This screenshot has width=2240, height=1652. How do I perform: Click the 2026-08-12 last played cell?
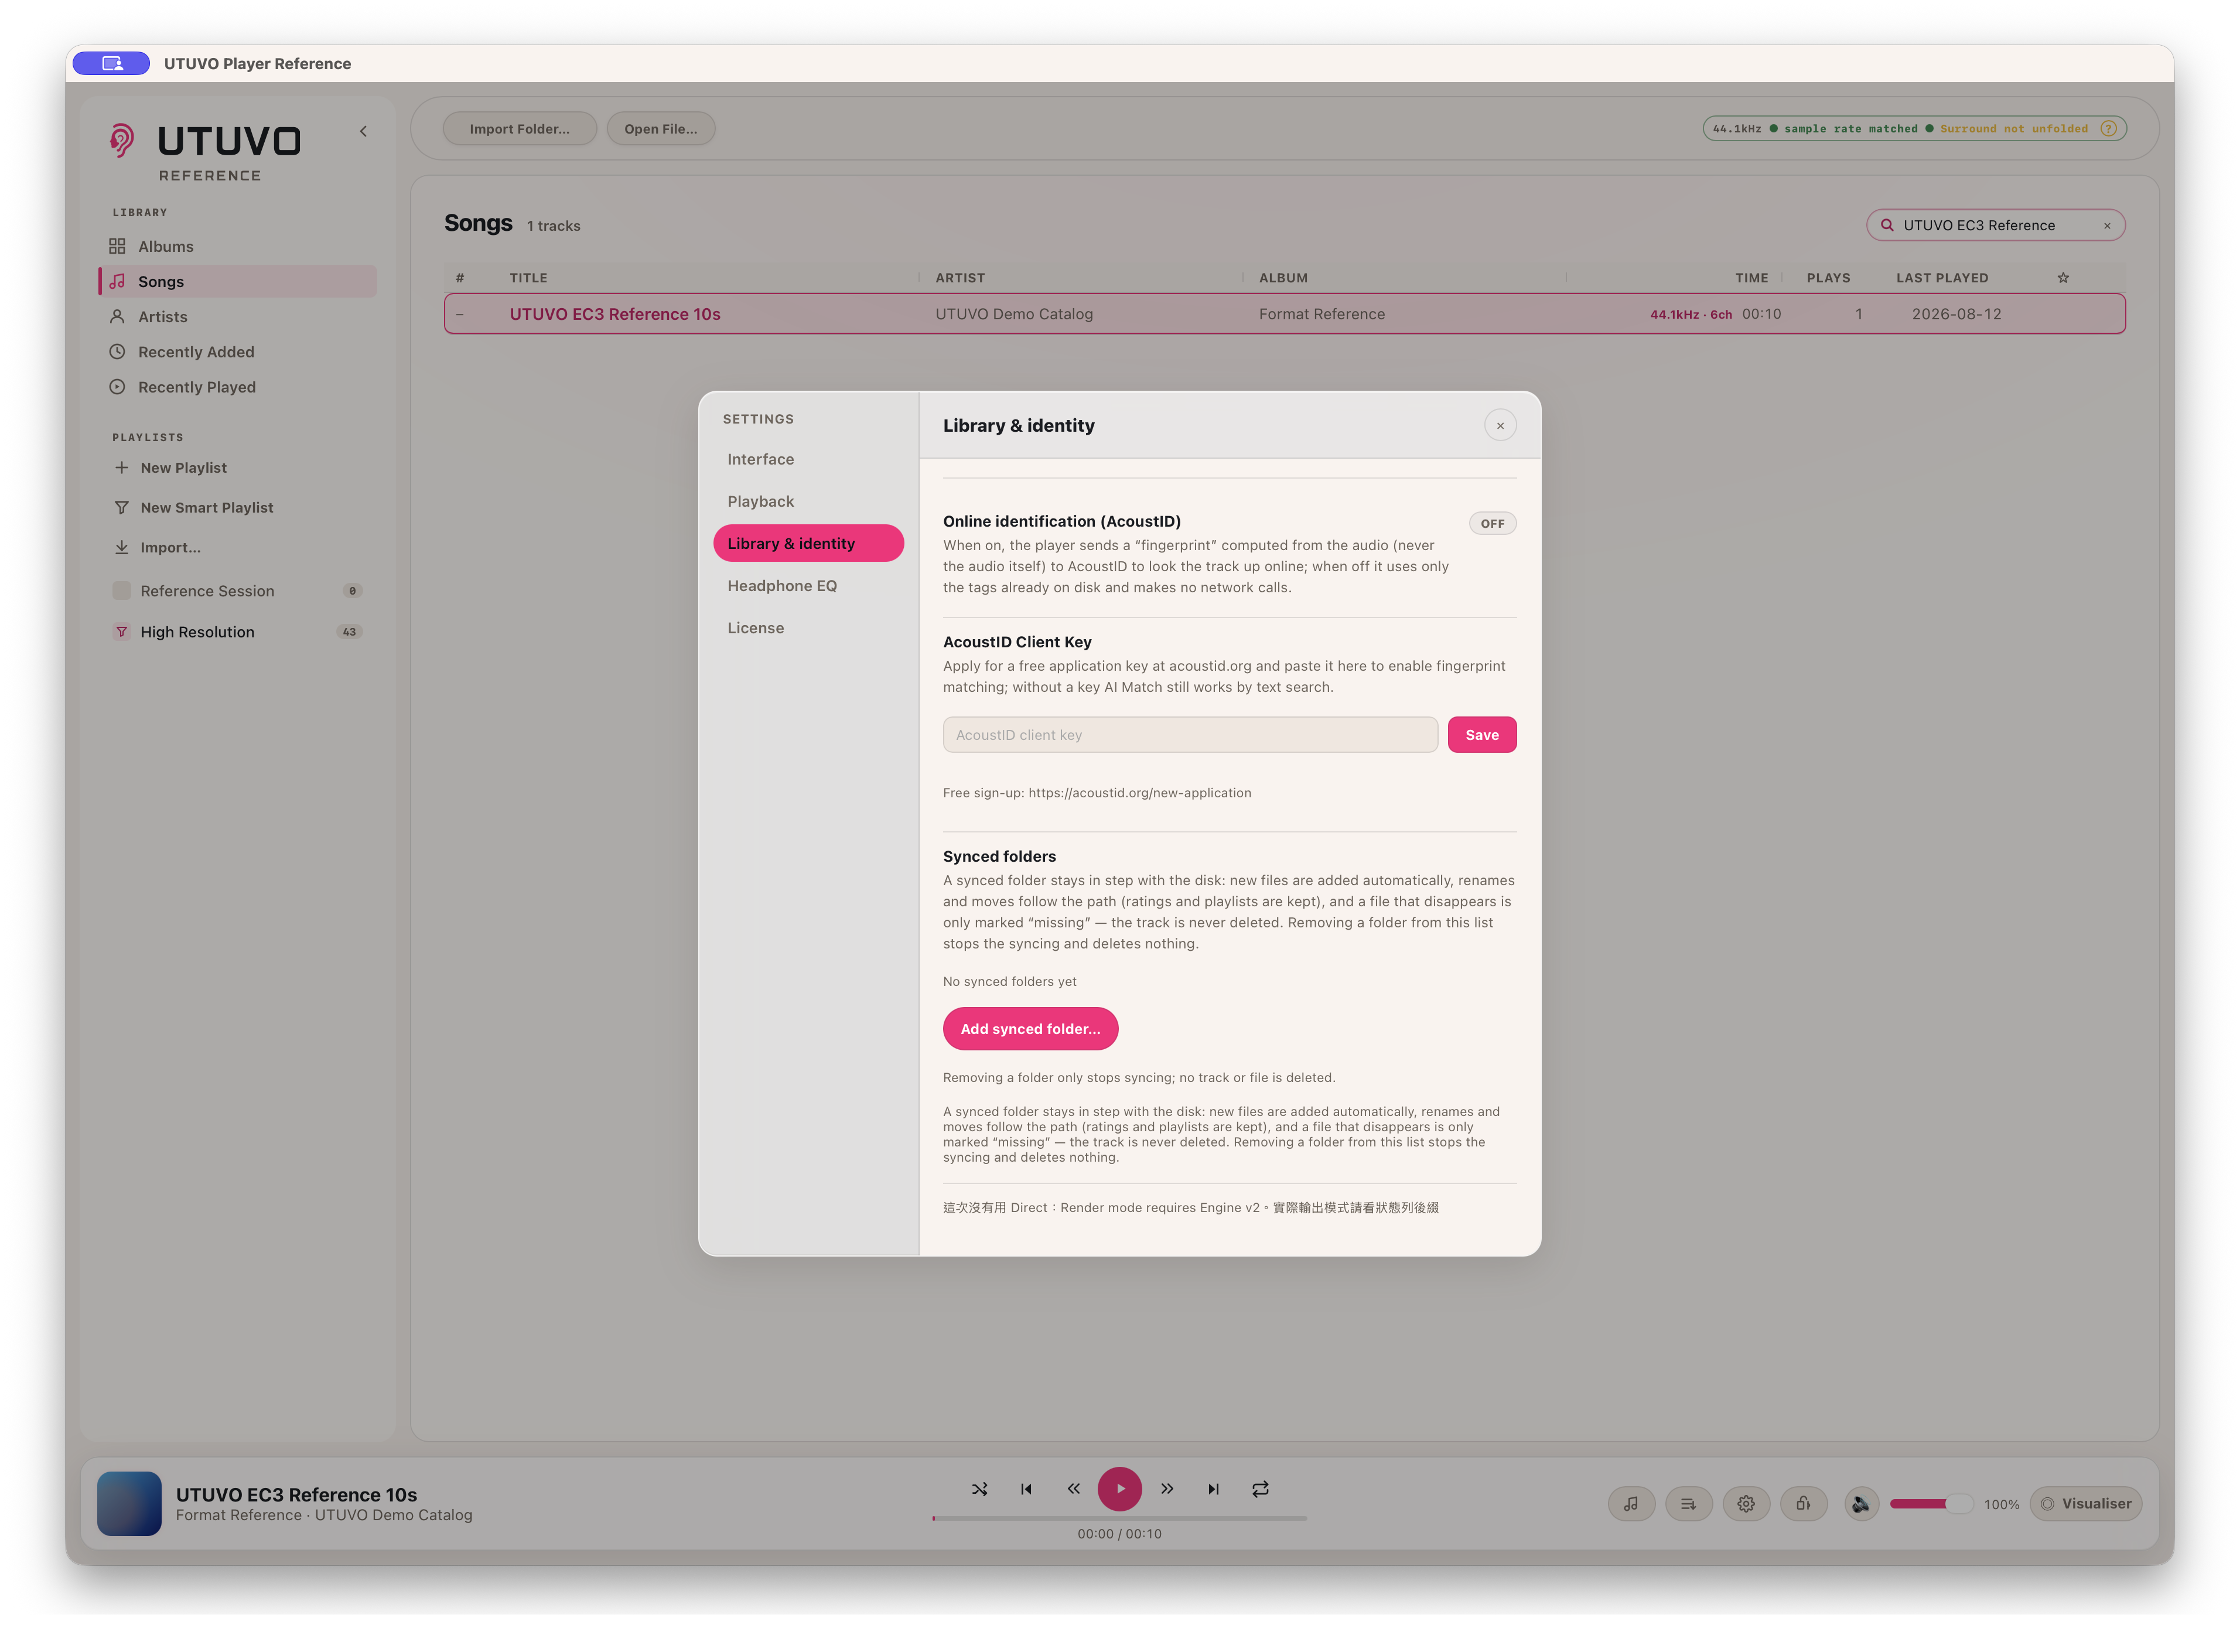click(x=1956, y=314)
